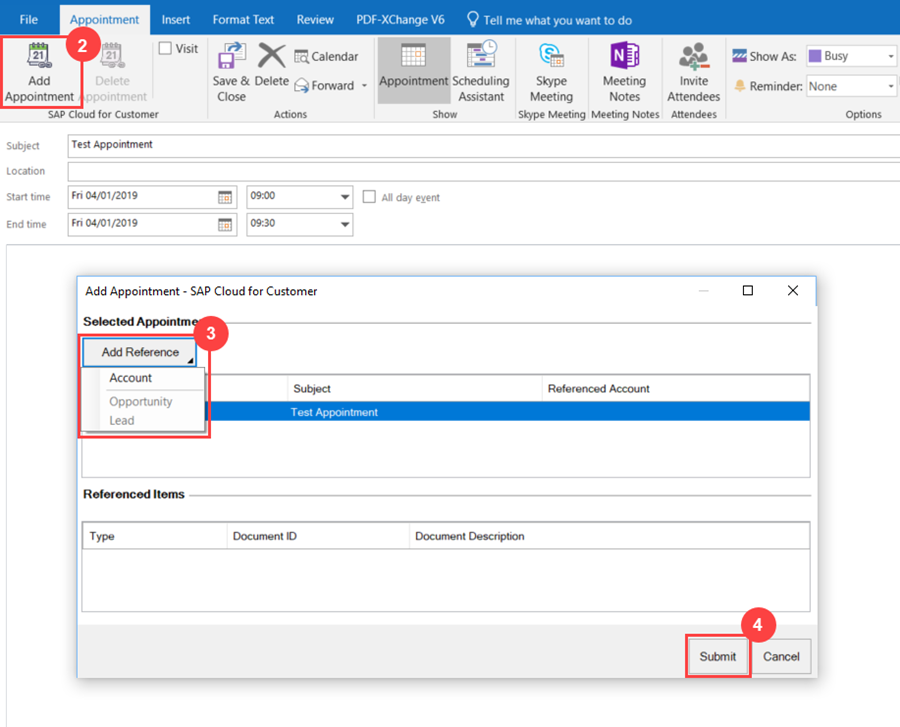Image resolution: width=900 pixels, height=727 pixels.
Task: Click the Cancel button
Action: tap(781, 656)
